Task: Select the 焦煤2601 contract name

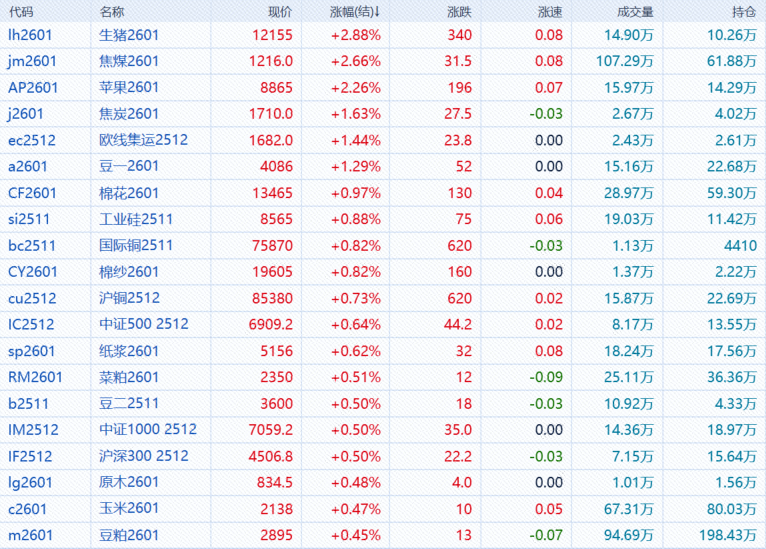Action: tap(129, 61)
